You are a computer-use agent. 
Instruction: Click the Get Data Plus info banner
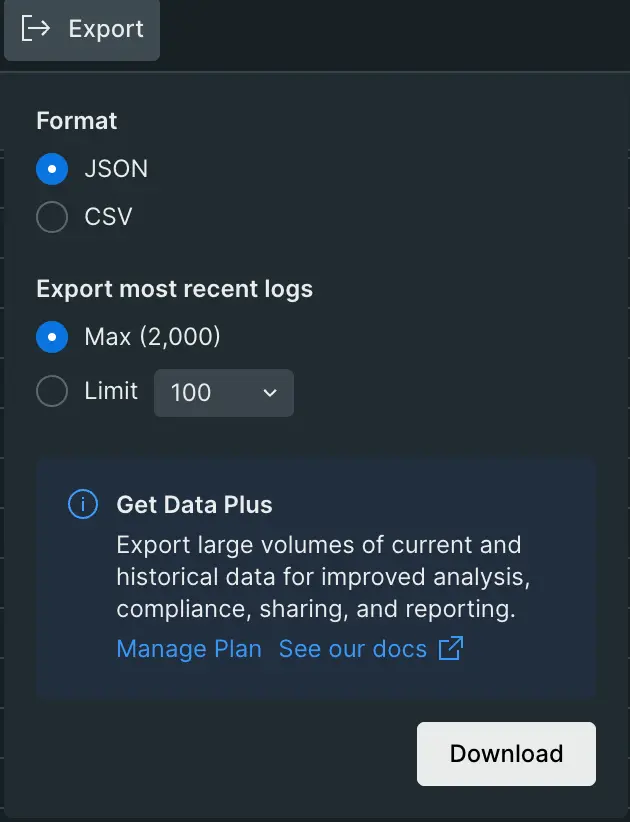(x=315, y=578)
